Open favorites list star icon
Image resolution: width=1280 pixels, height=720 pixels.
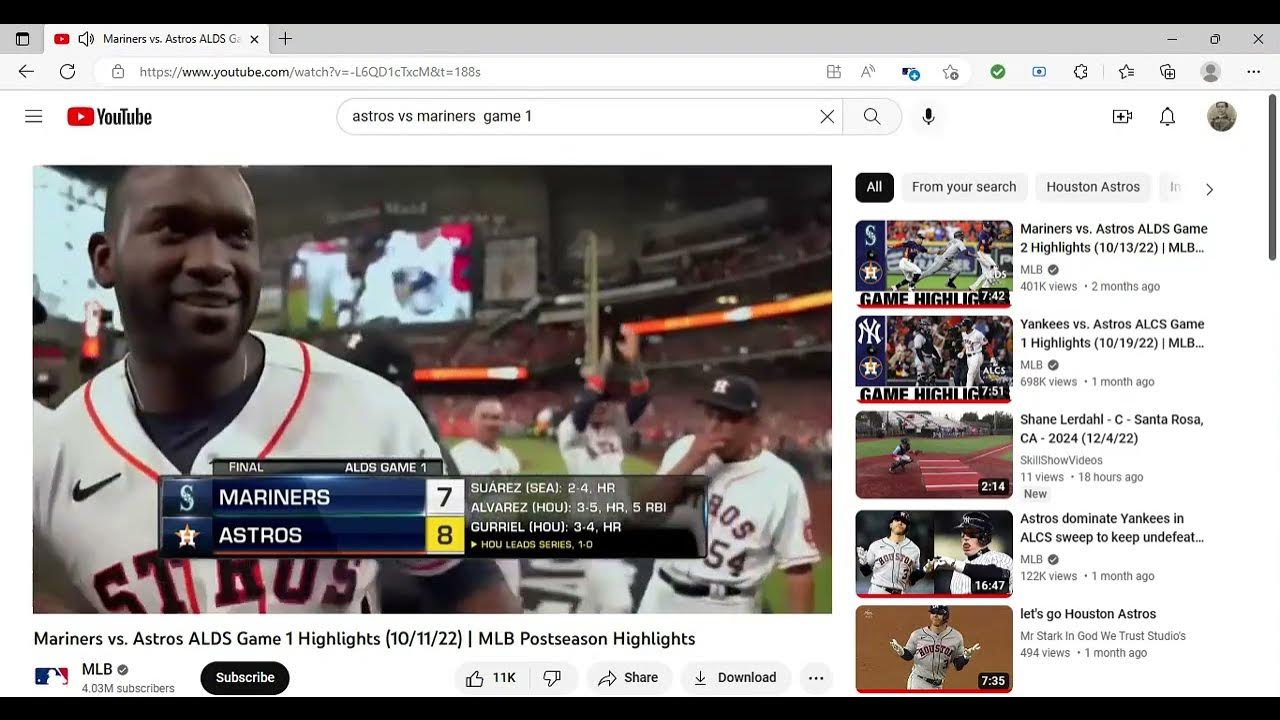(x=1126, y=72)
